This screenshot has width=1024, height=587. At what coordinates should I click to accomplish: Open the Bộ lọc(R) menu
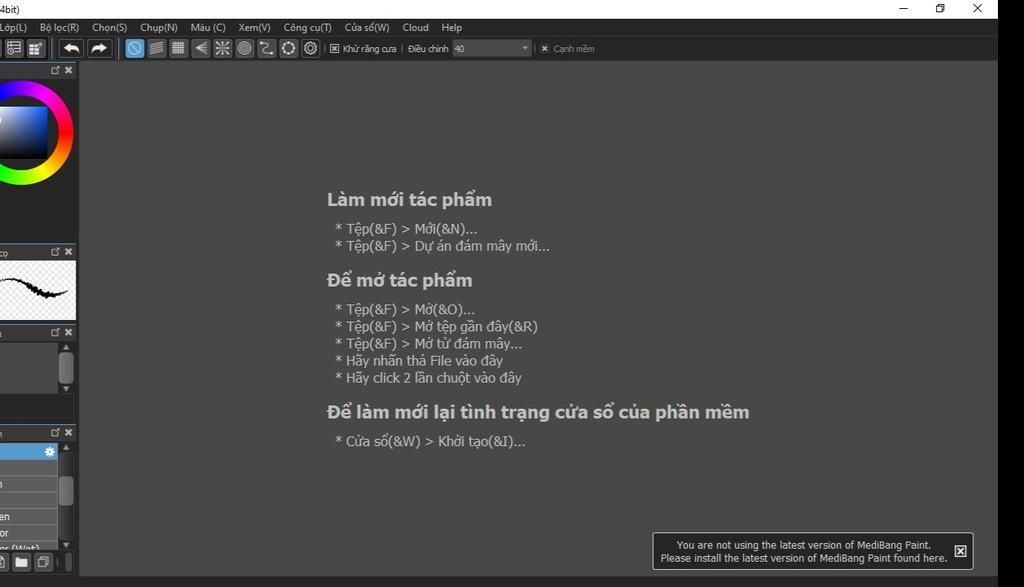(59, 27)
